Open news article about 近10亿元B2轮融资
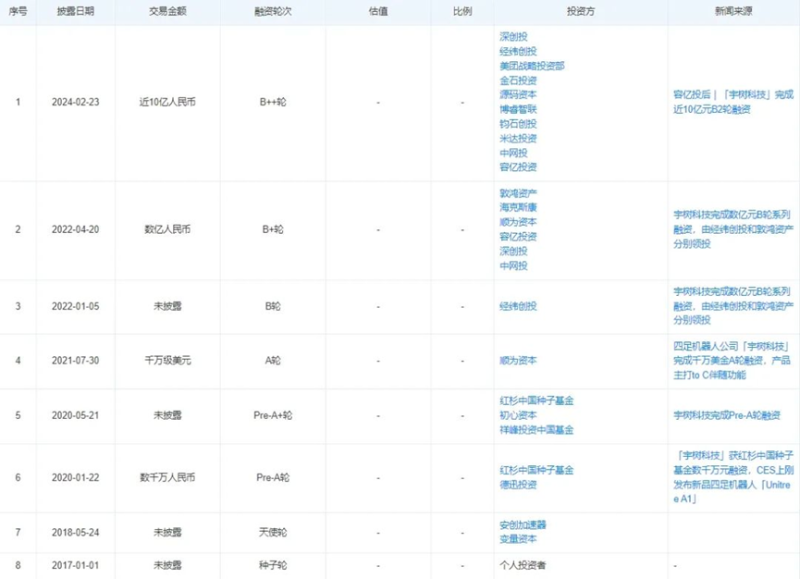800x579 pixels. tap(733, 101)
